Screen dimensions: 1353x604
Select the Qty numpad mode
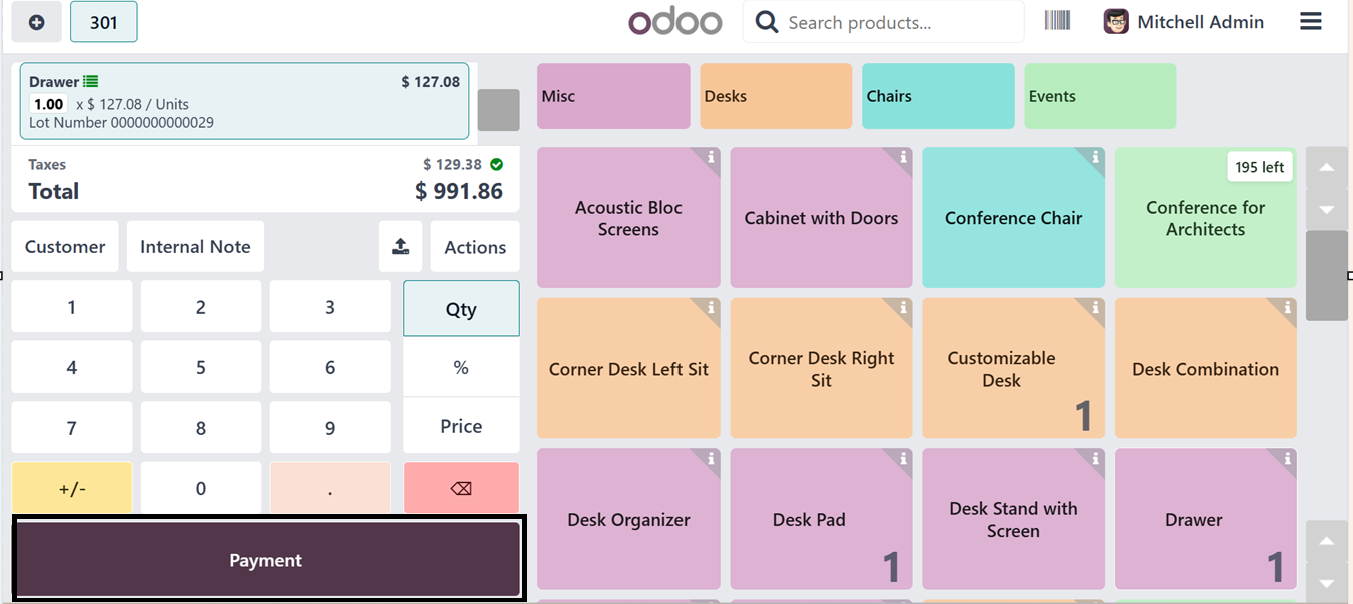click(461, 309)
